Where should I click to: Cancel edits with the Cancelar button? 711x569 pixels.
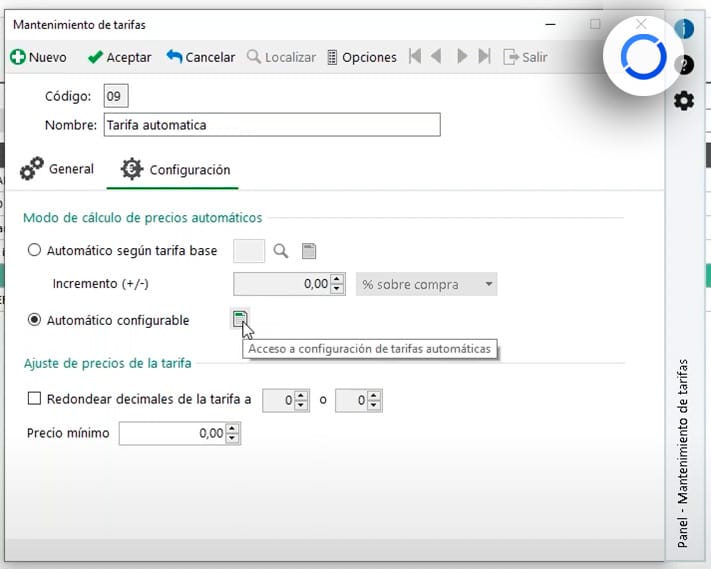tap(200, 57)
